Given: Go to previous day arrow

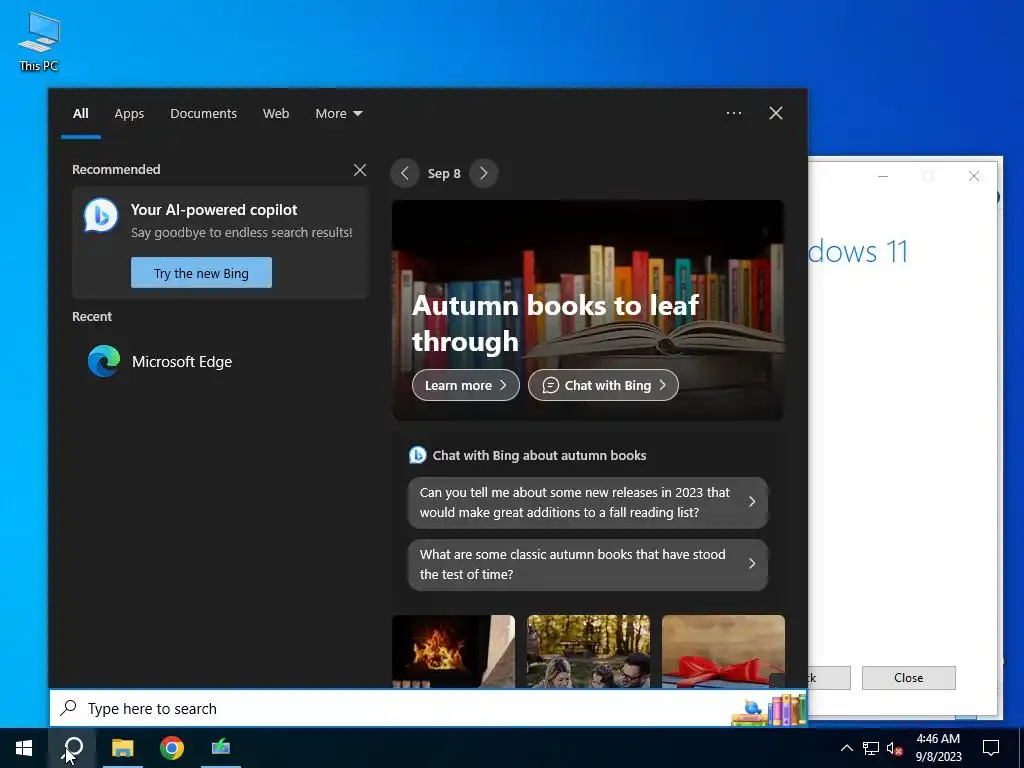Looking at the screenshot, I should click(405, 173).
